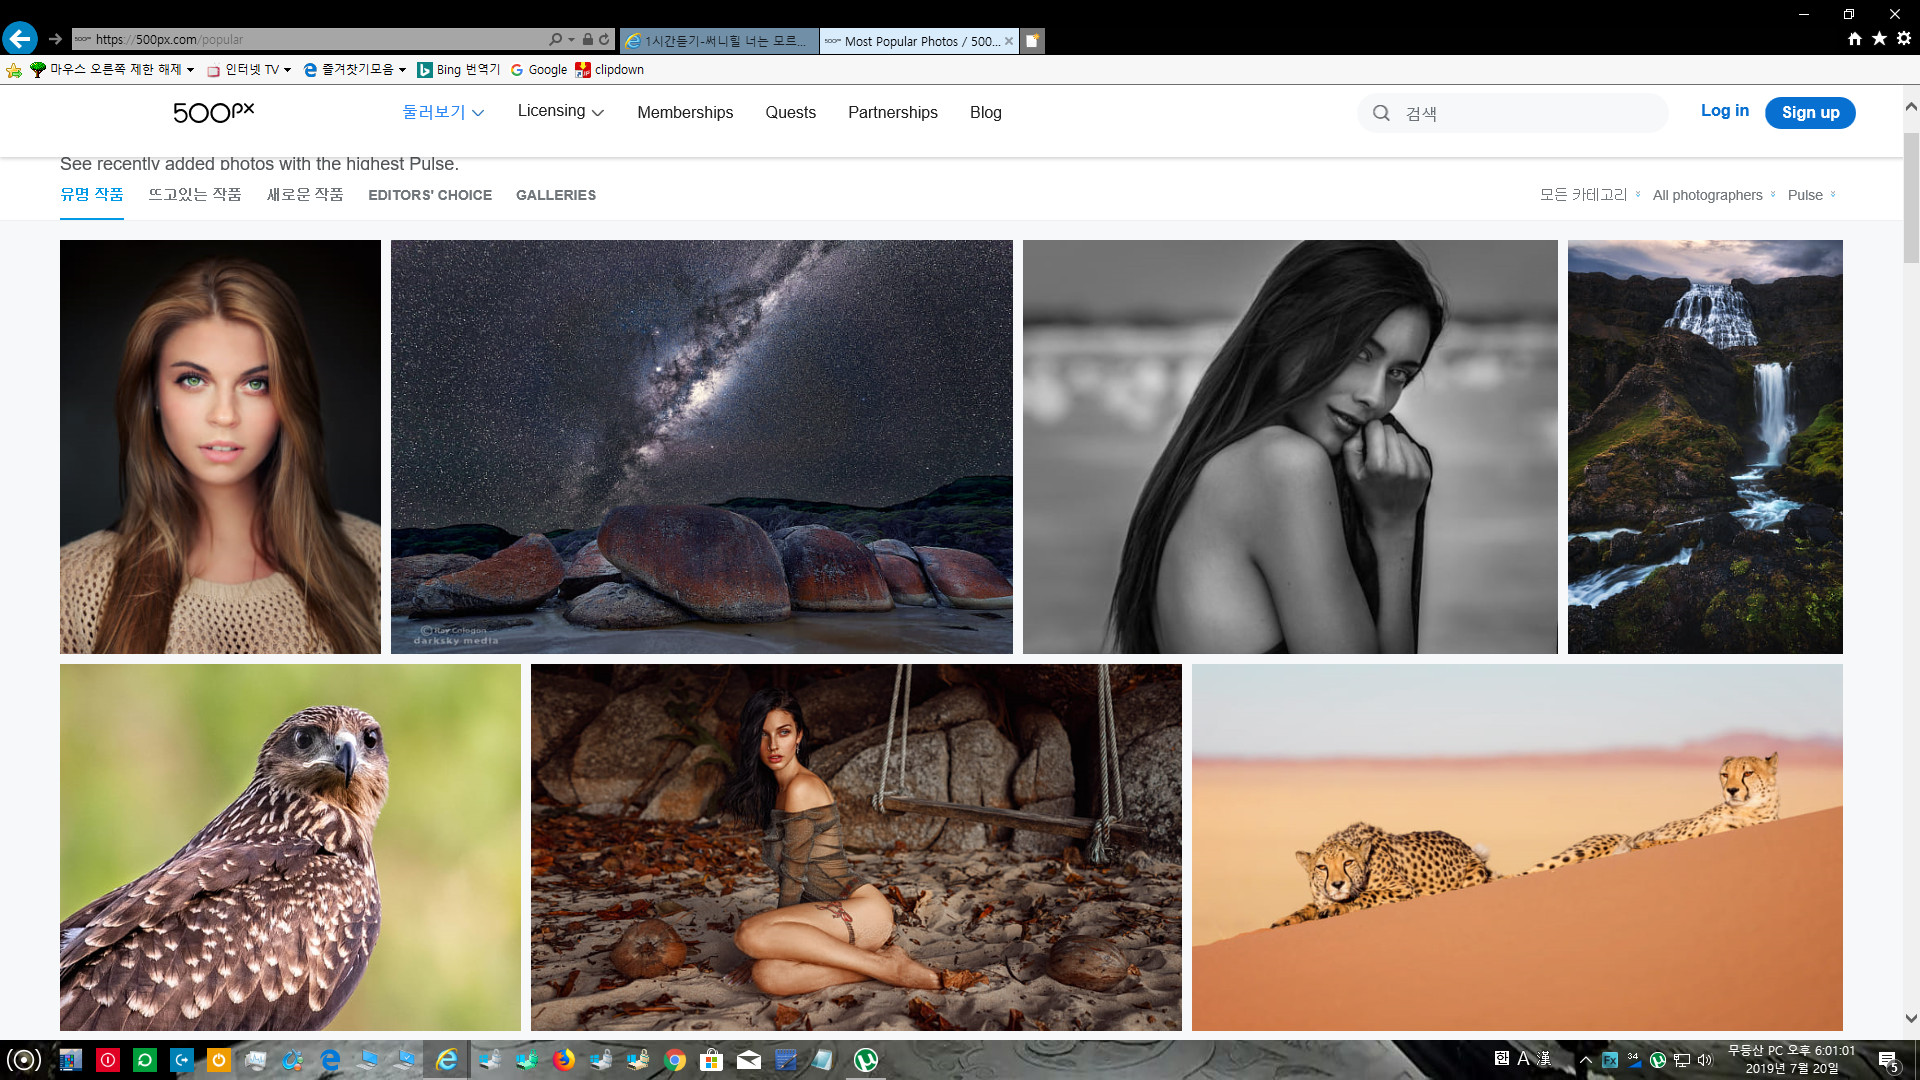Open uTorrent from the taskbar

pos(866,1060)
